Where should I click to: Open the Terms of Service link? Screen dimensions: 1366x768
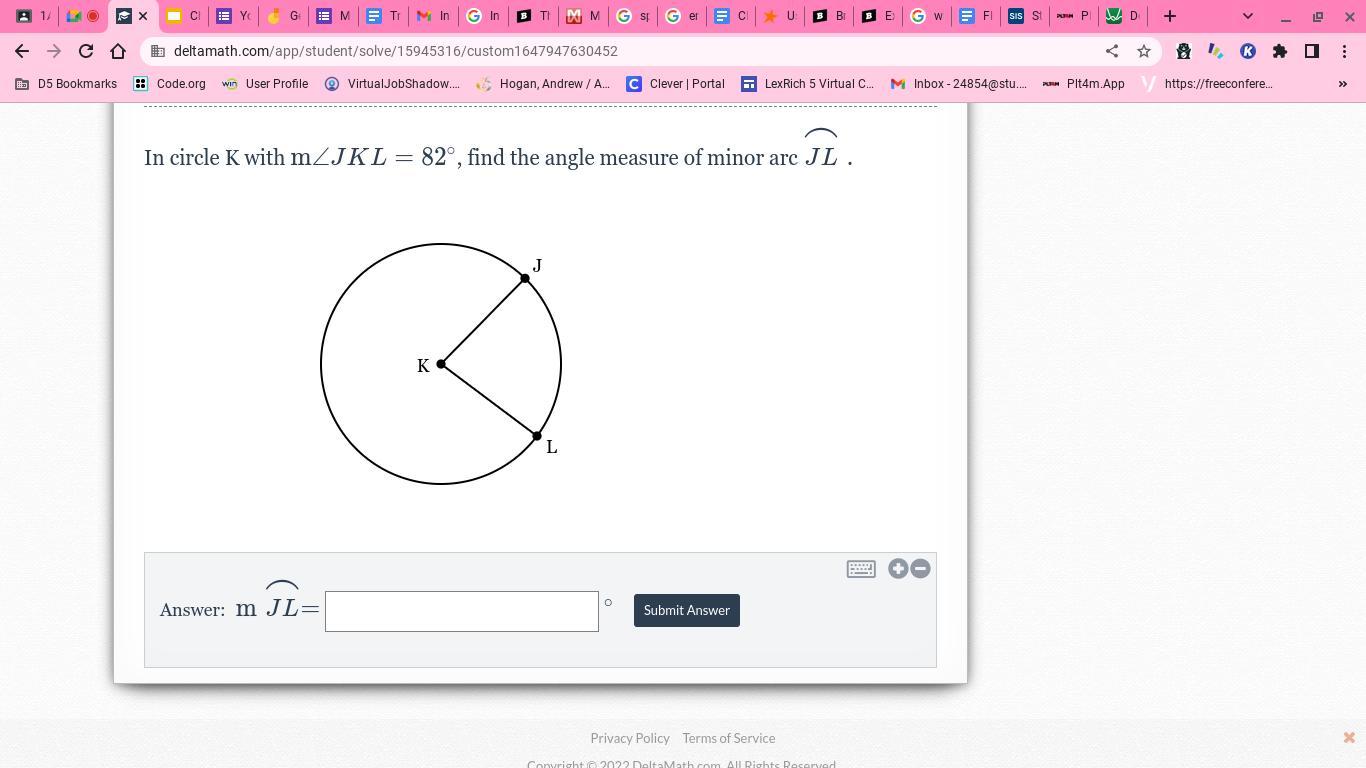point(729,738)
